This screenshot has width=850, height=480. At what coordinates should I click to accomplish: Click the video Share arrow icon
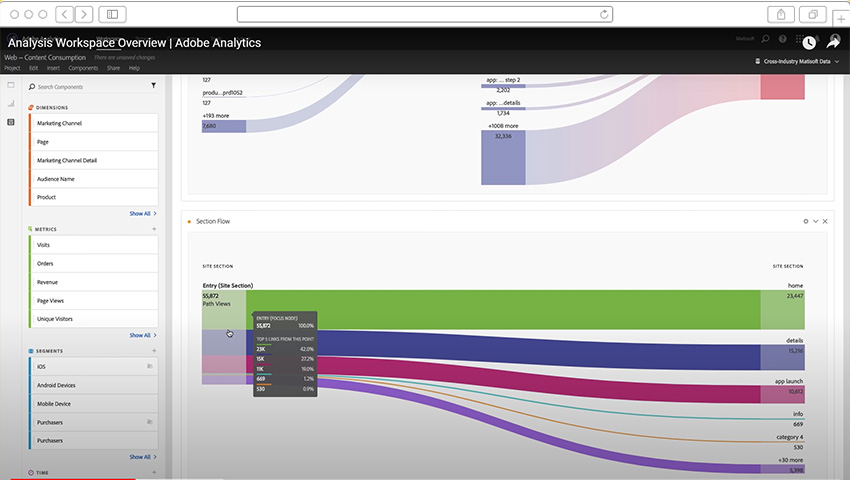tap(833, 42)
